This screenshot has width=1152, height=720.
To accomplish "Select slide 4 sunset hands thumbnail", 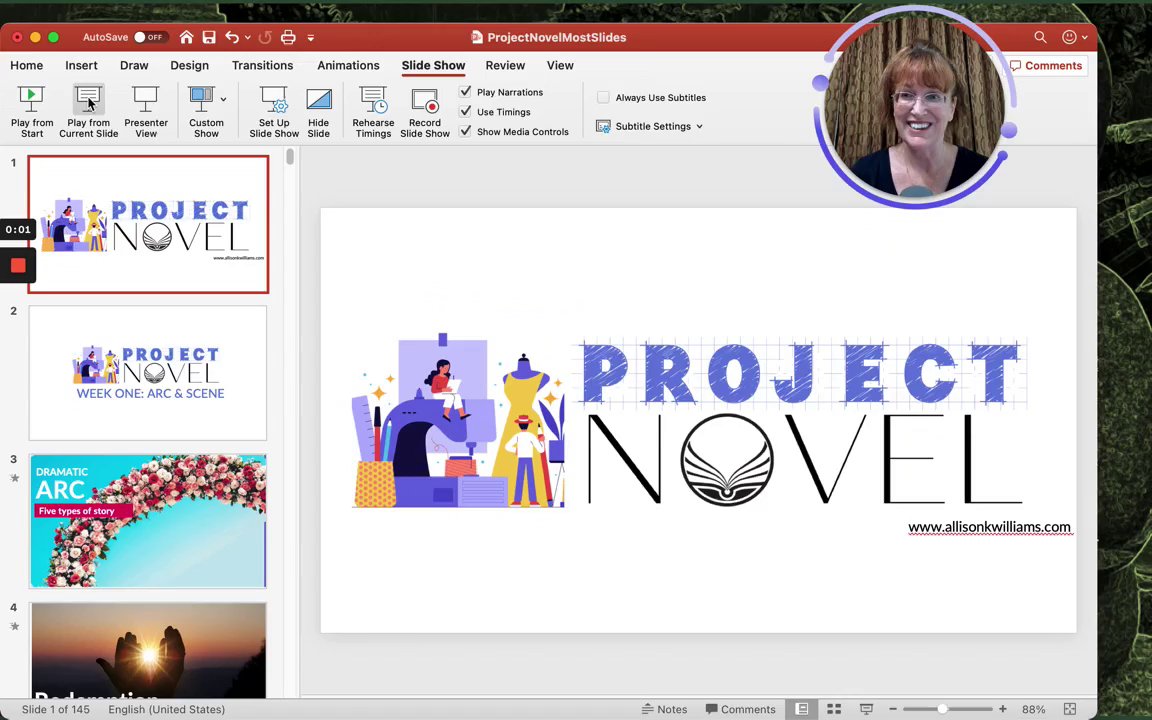I will (x=148, y=649).
